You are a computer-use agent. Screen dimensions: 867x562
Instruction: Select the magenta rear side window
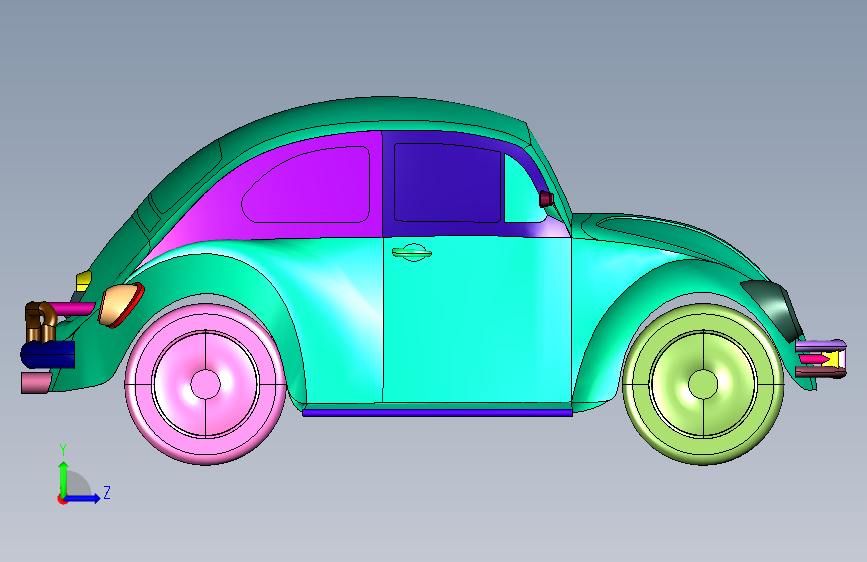tap(307, 185)
